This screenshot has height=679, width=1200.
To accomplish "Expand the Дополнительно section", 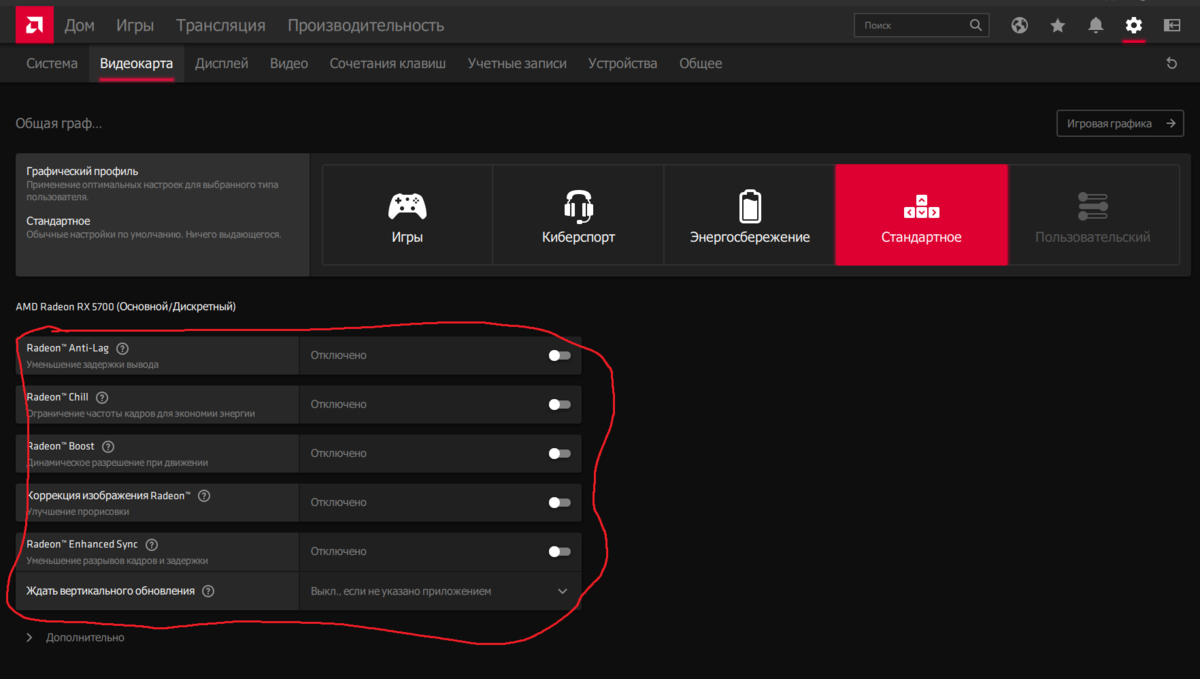I will [75, 637].
